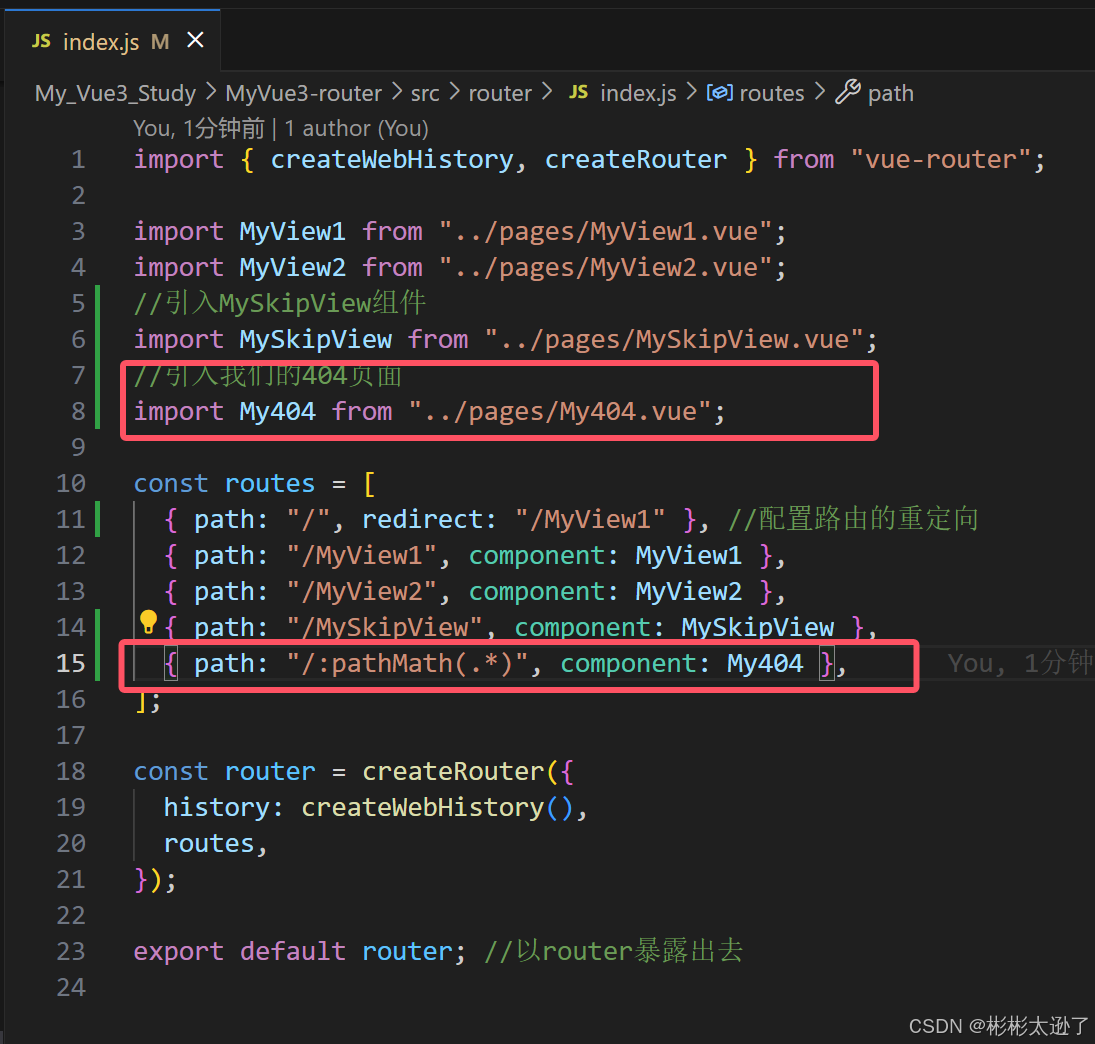
Task: Click createWebHistory() on line 19
Action: [437, 807]
